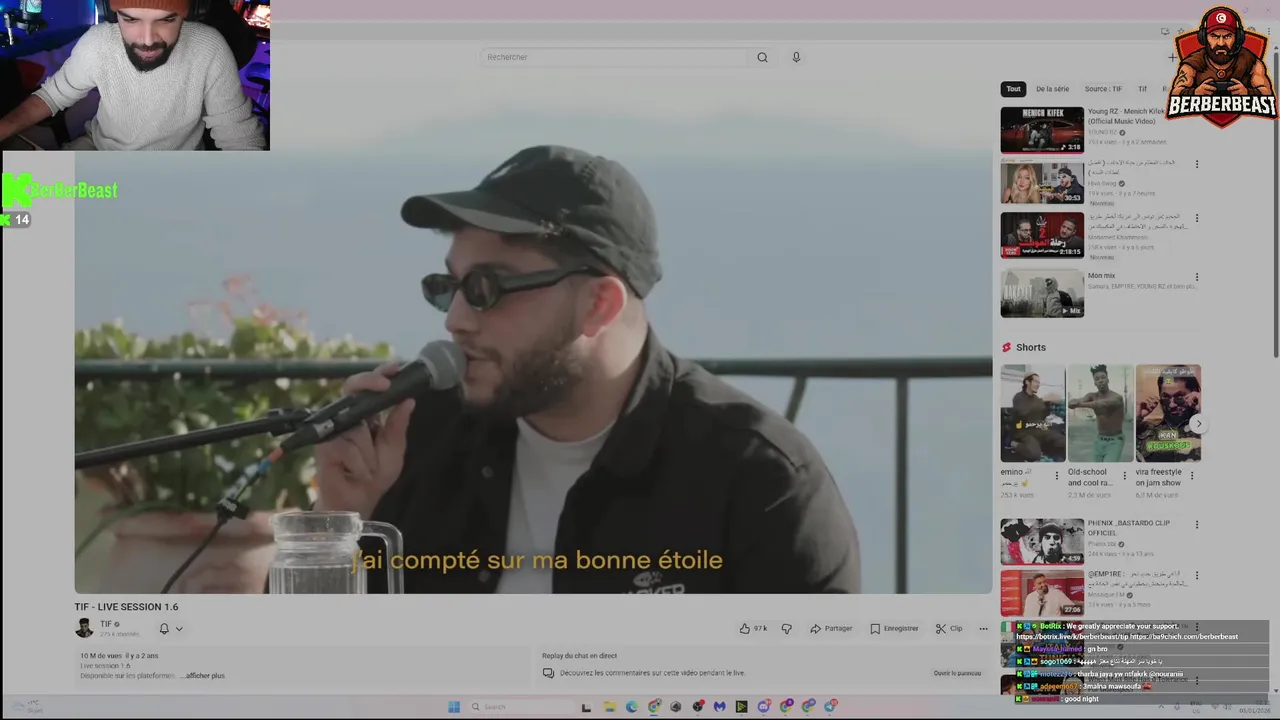Click the Enregistrer save button
This screenshot has height=720, width=1280.
pyautogui.click(x=894, y=628)
